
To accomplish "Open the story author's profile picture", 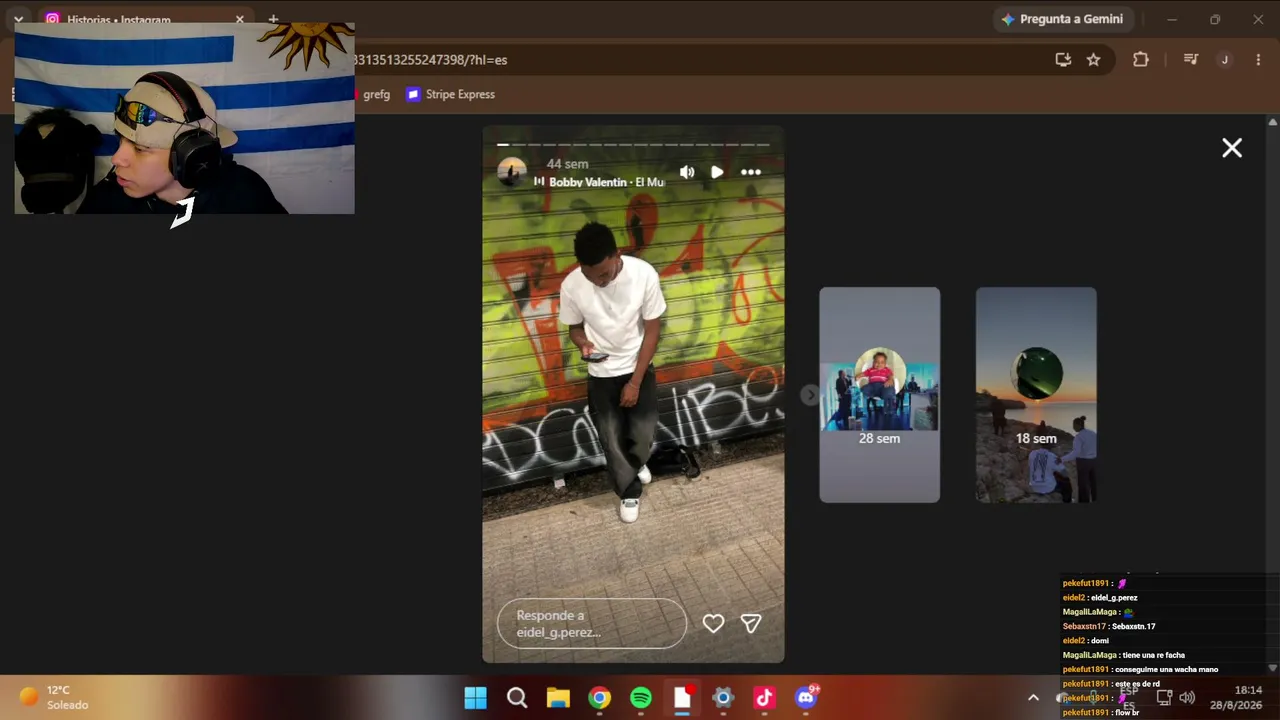I will 512,172.
